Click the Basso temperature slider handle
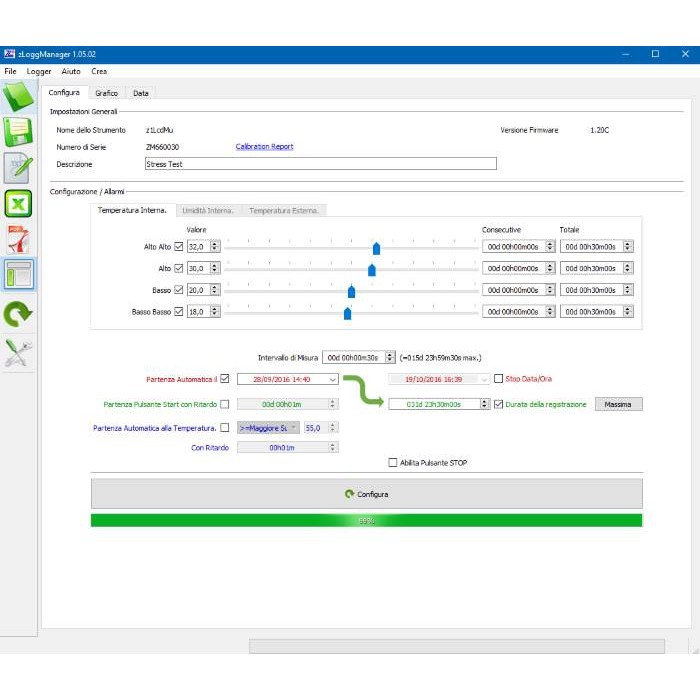 tap(351, 292)
